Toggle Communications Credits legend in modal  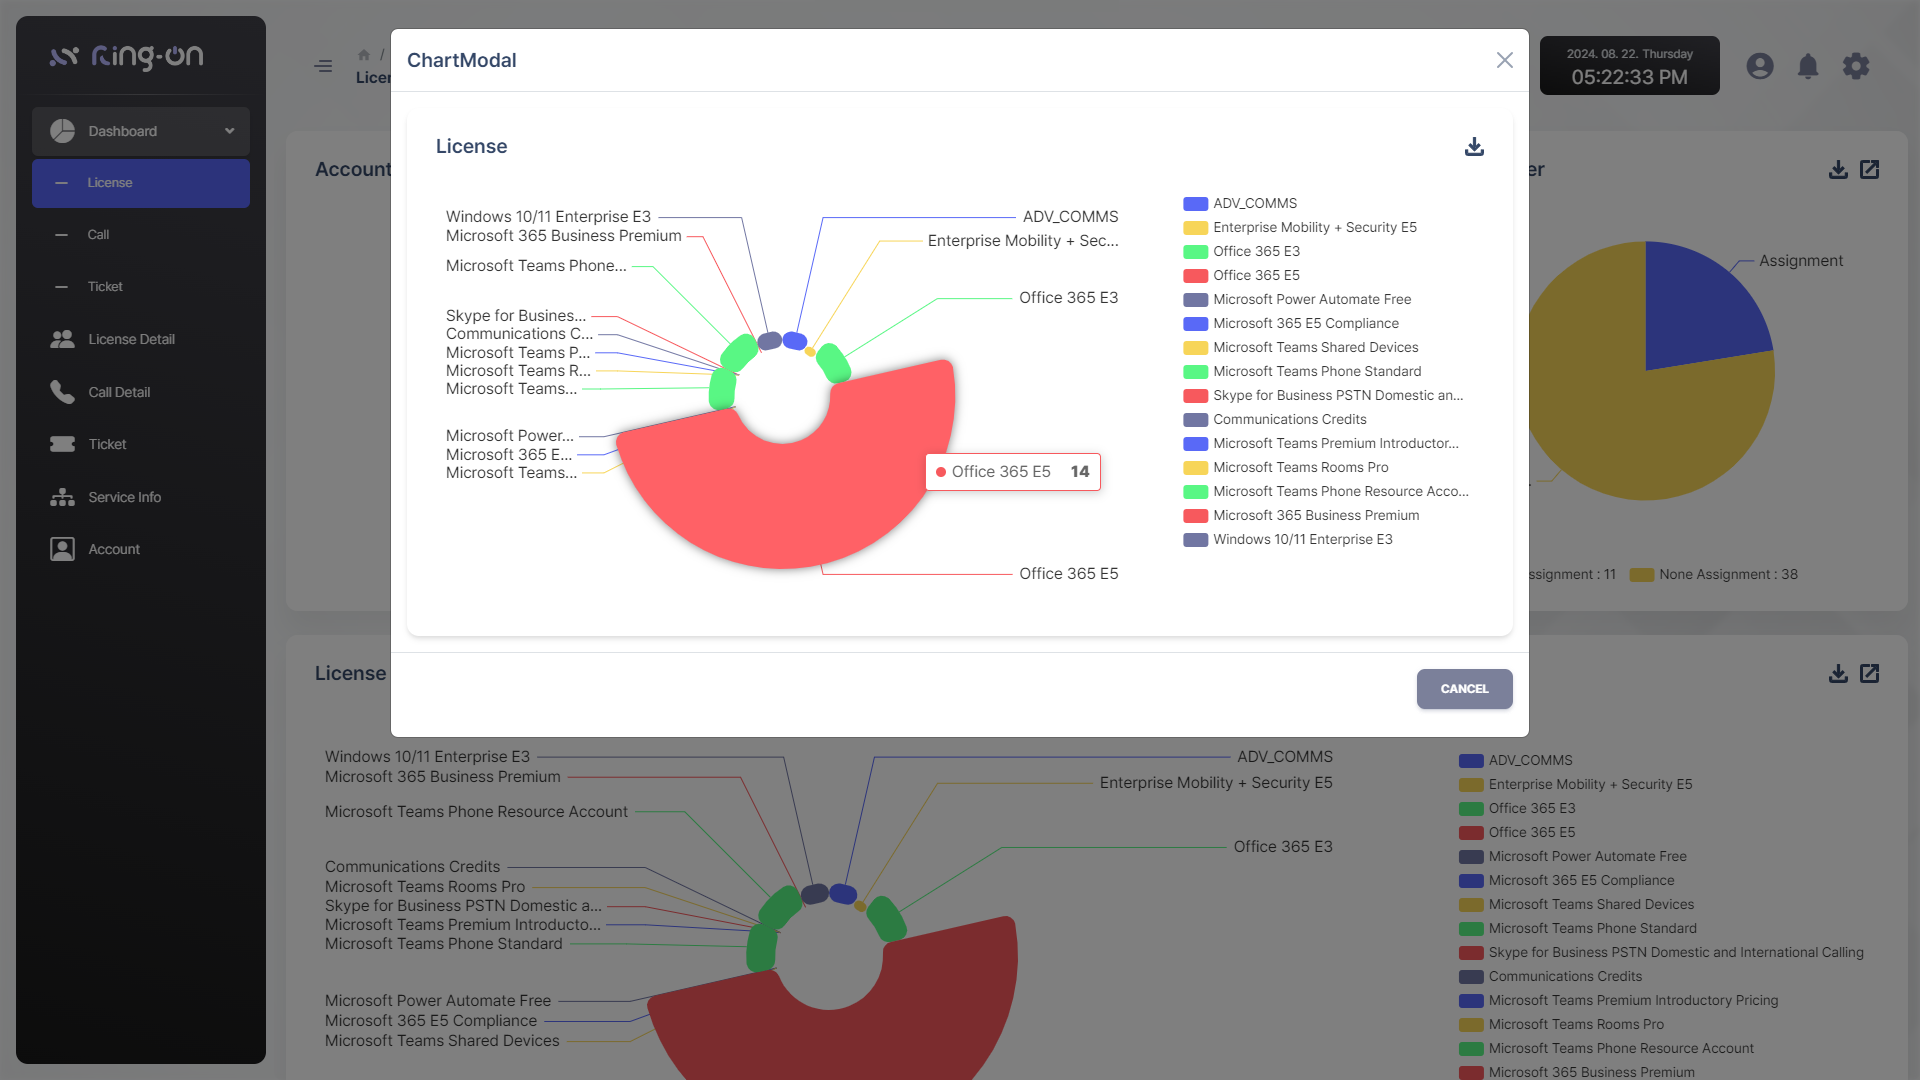pos(1275,420)
